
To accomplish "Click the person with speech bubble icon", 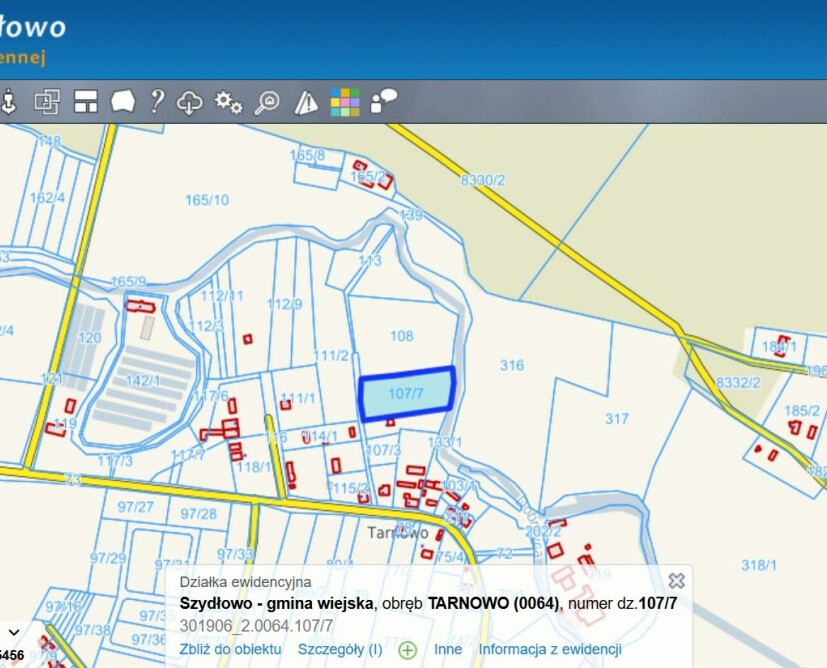I will [x=384, y=100].
